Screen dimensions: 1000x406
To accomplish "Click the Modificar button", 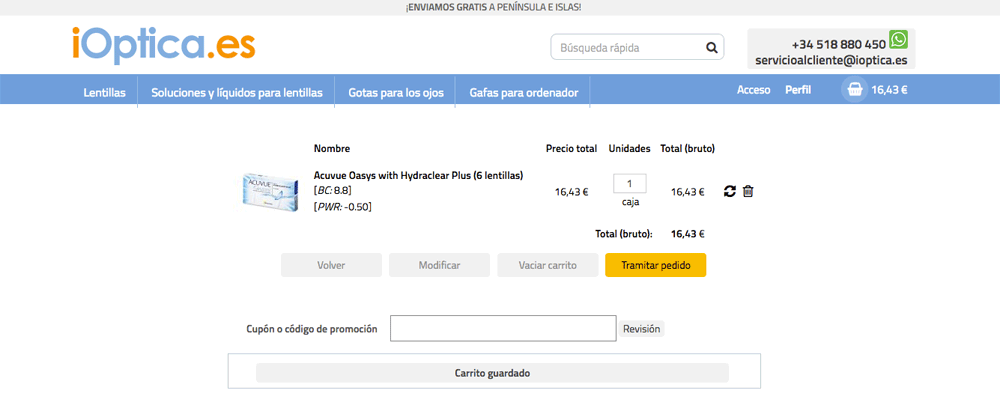I will (439, 265).
